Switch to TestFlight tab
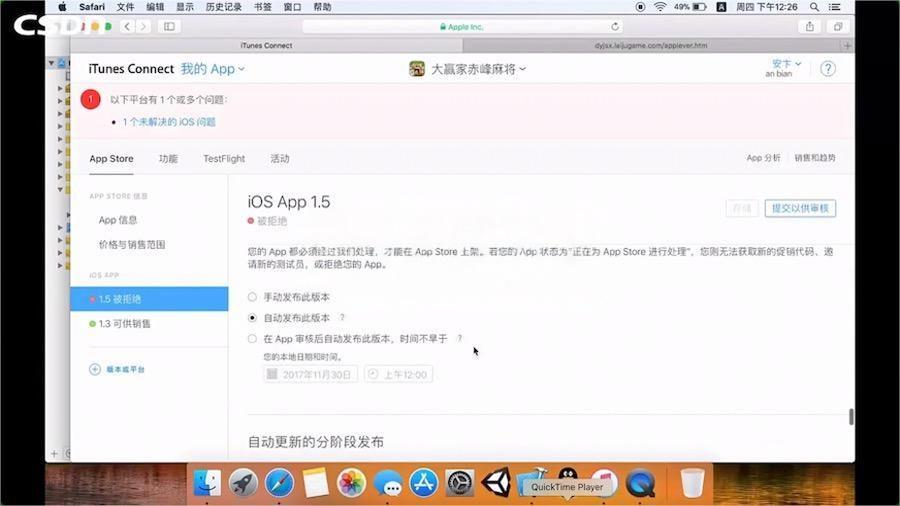This screenshot has height=506, width=900. tap(224, 158)
